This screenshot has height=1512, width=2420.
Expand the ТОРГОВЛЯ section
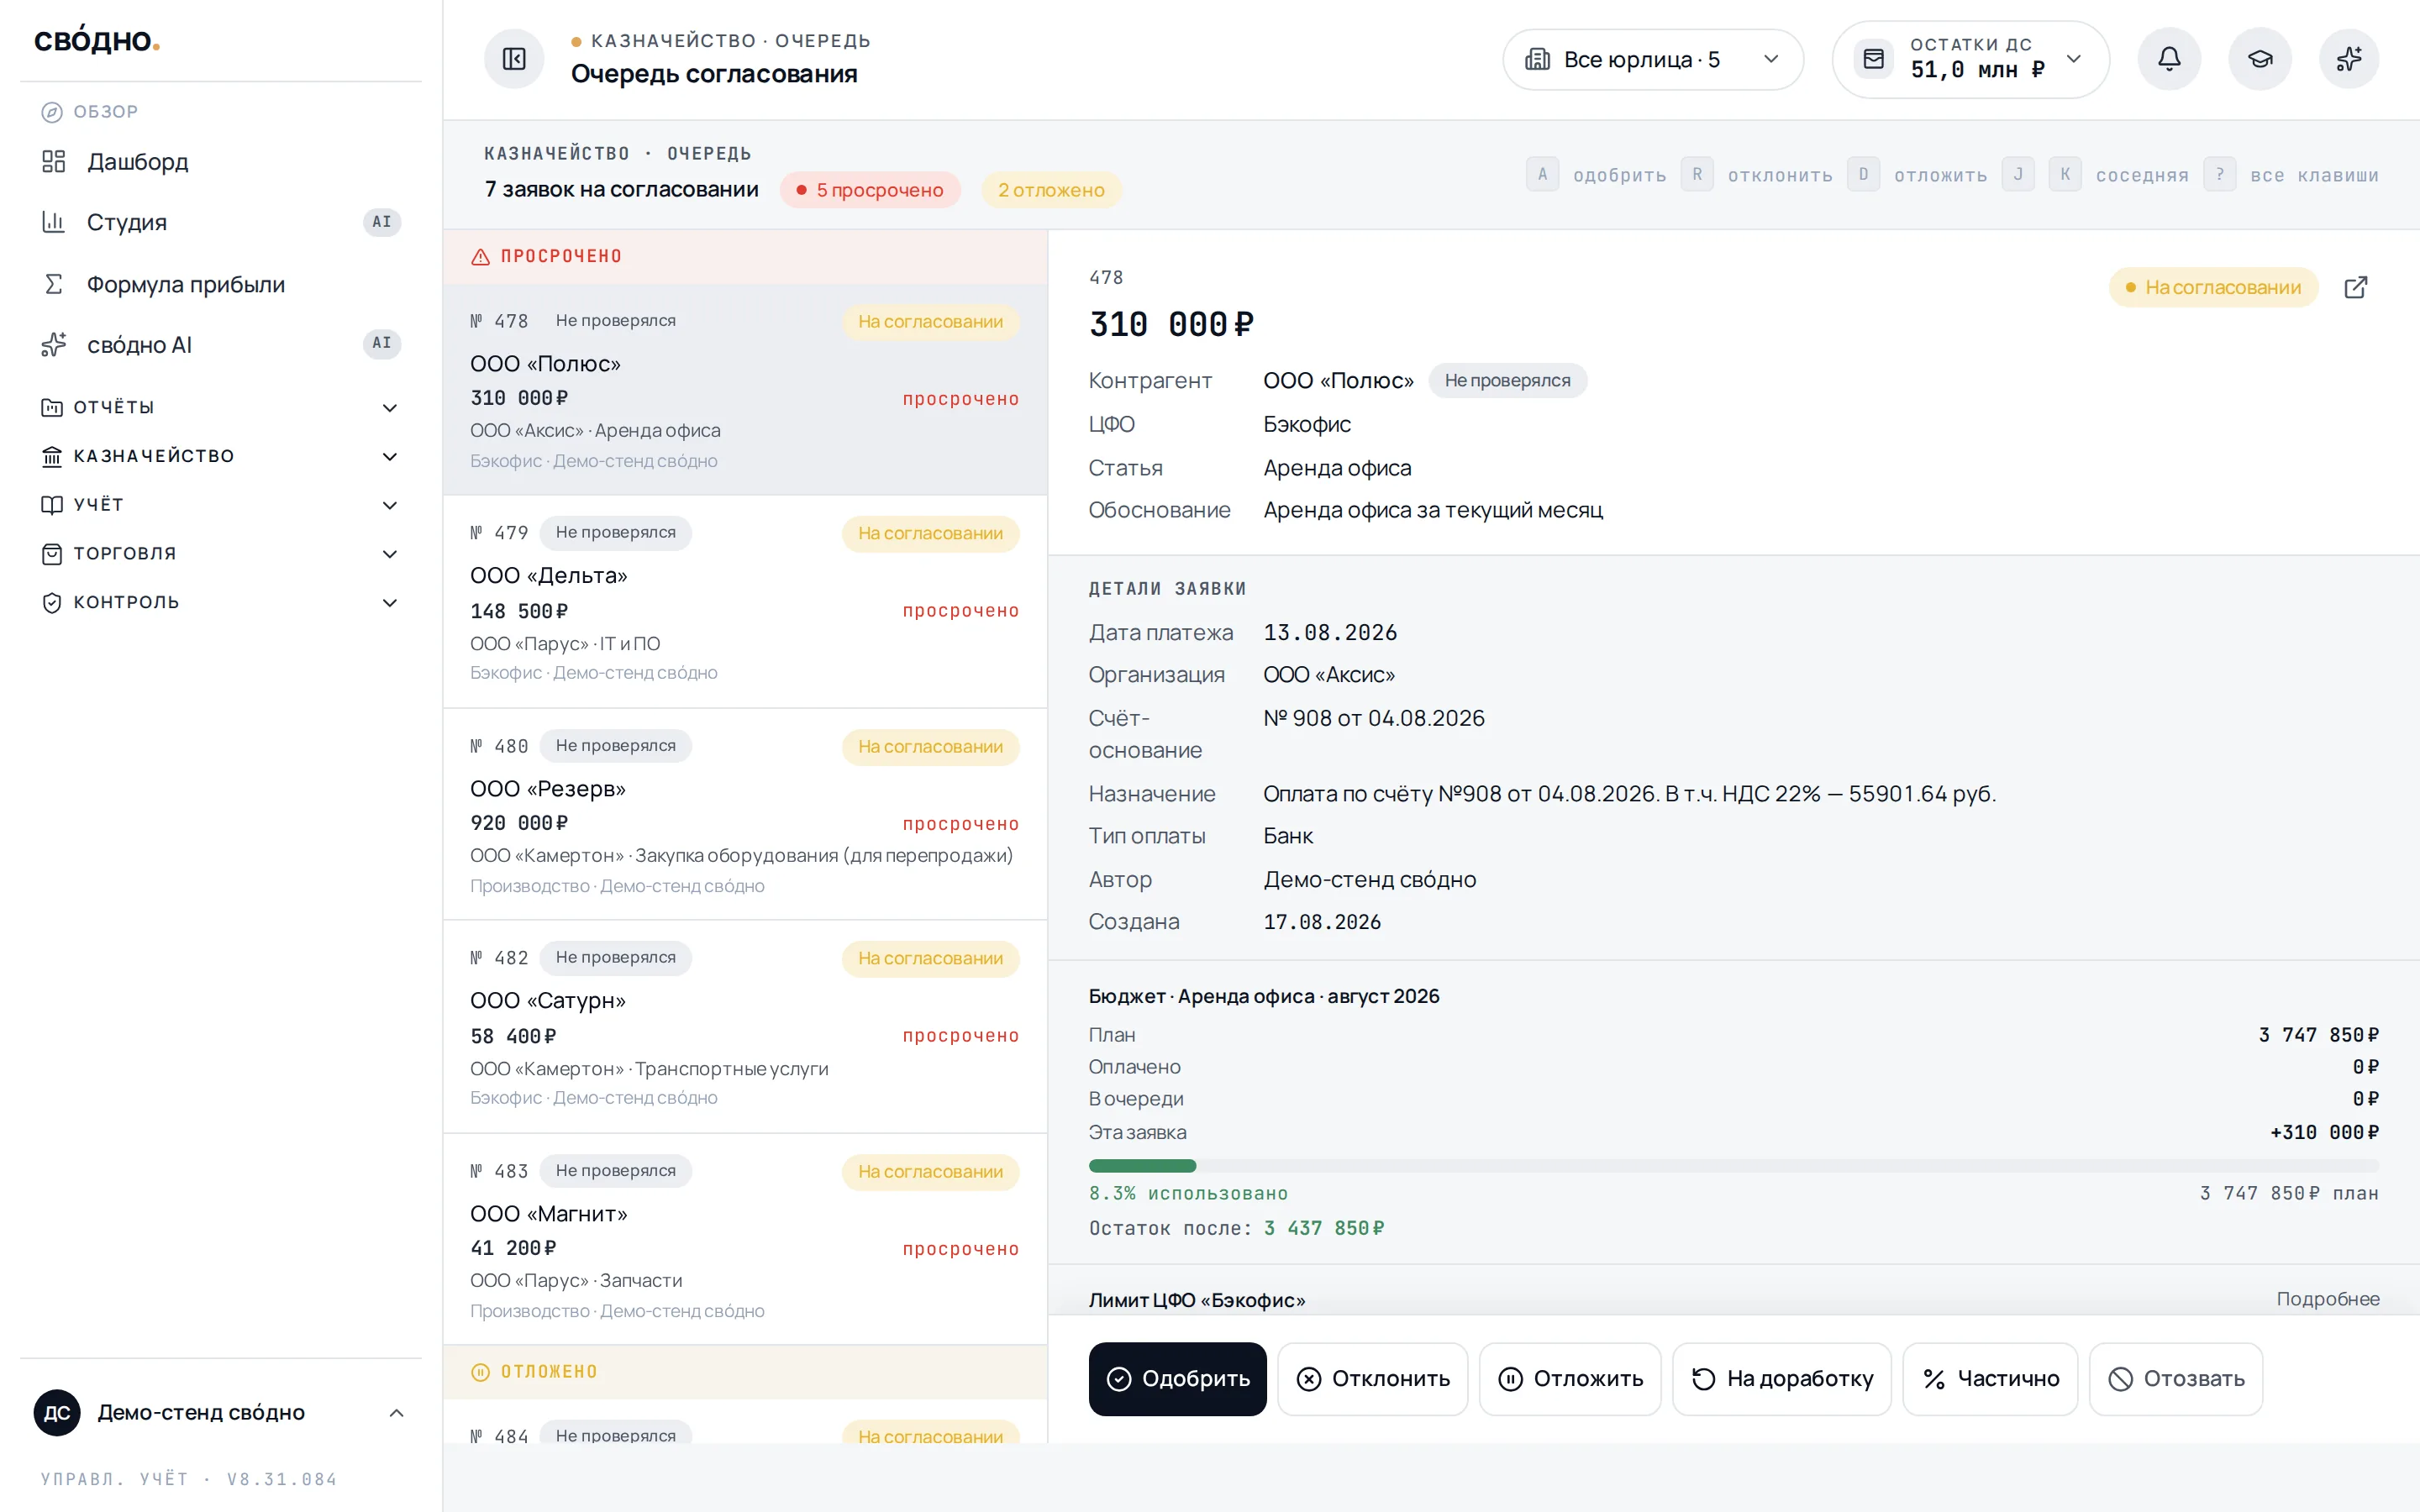pyautogui.click(x=220, y=554)
